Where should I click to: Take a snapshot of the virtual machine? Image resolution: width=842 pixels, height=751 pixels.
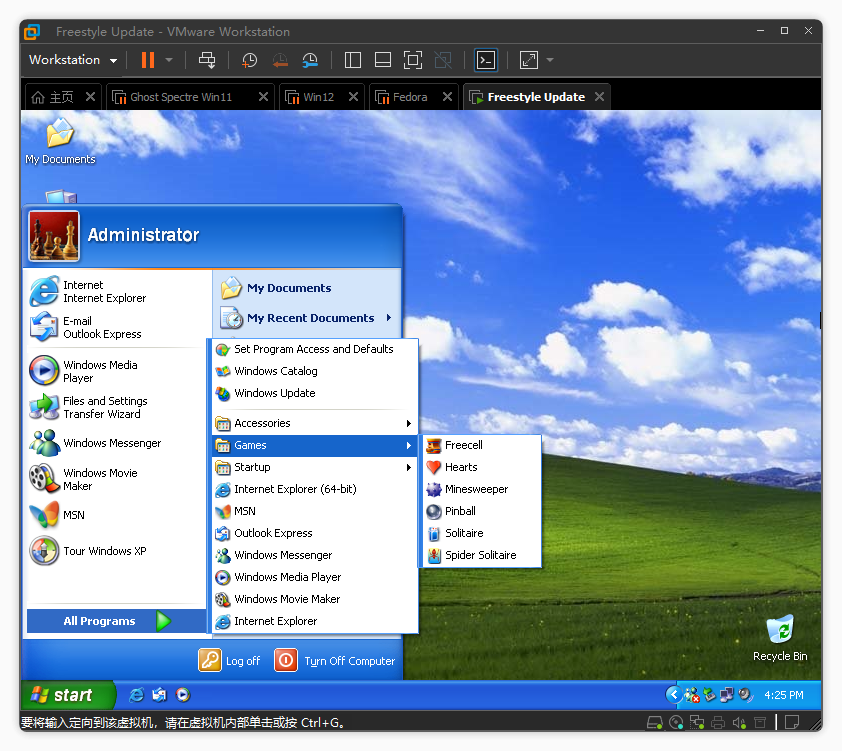coord(249,60)
